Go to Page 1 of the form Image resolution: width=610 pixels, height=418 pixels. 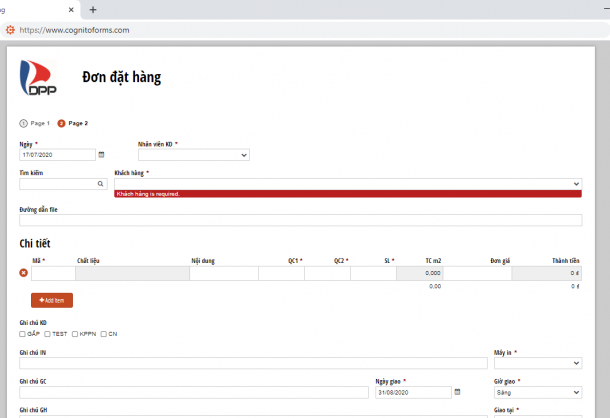tap(35, 123)
